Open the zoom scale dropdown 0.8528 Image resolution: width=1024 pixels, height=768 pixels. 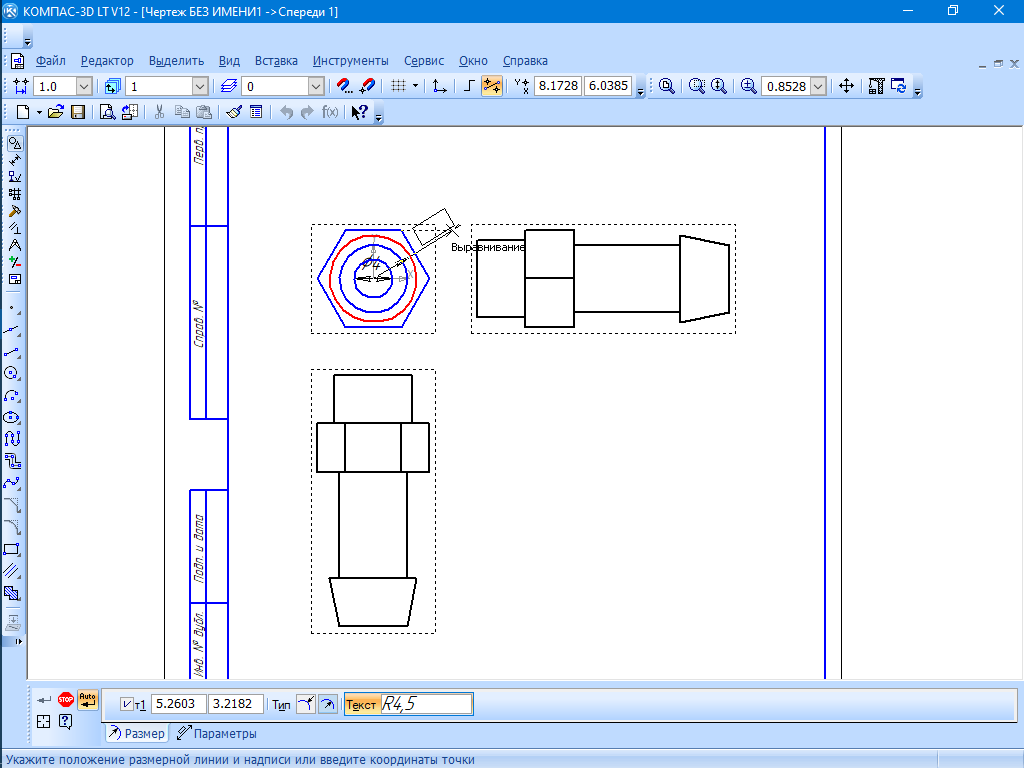tap(818, 86)
